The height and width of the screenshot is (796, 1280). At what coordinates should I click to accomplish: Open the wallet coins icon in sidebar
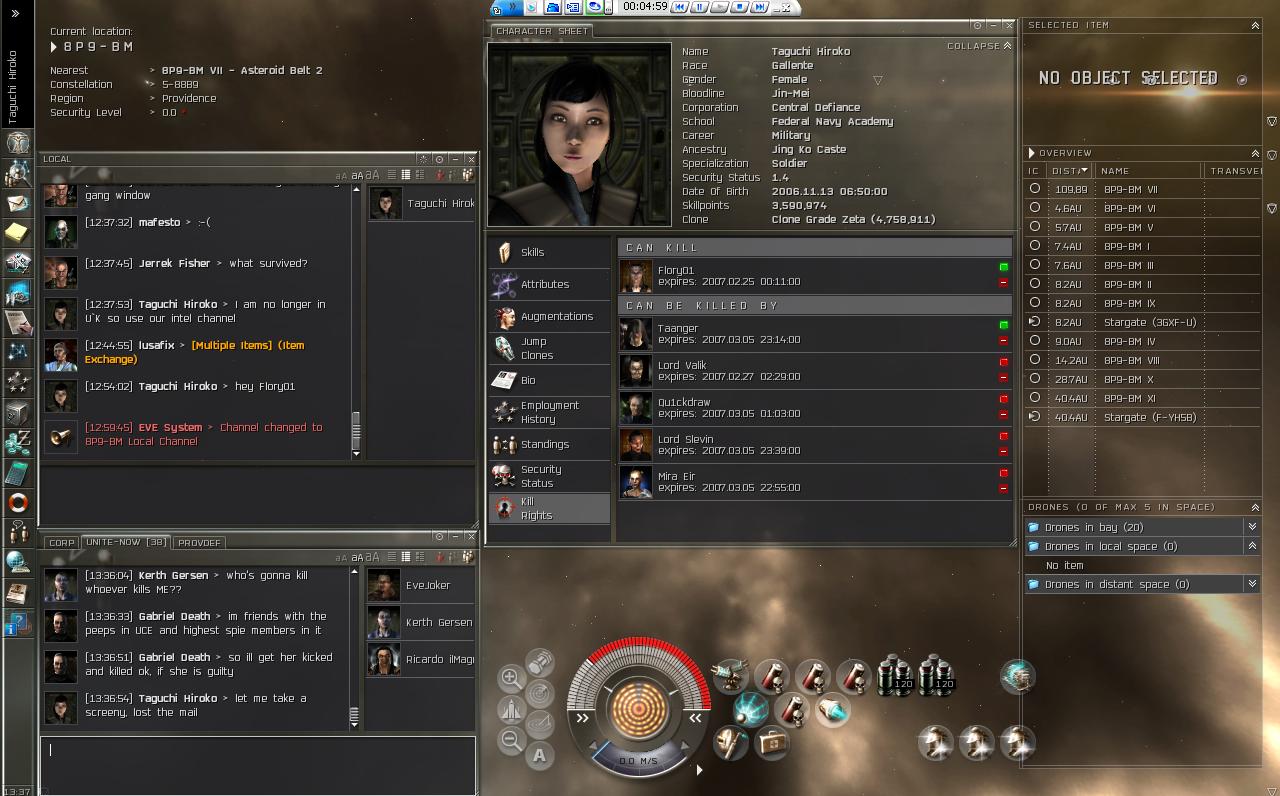[x=17, y=442]
